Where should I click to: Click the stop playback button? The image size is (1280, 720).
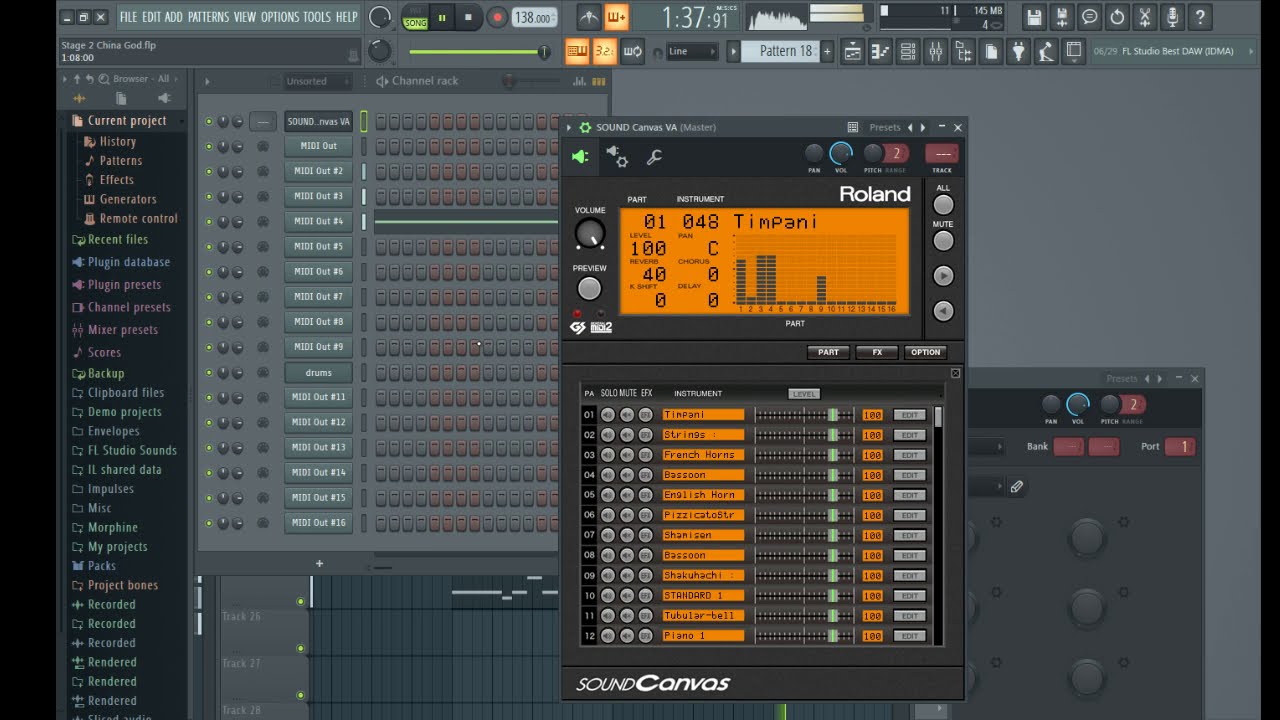468,17
